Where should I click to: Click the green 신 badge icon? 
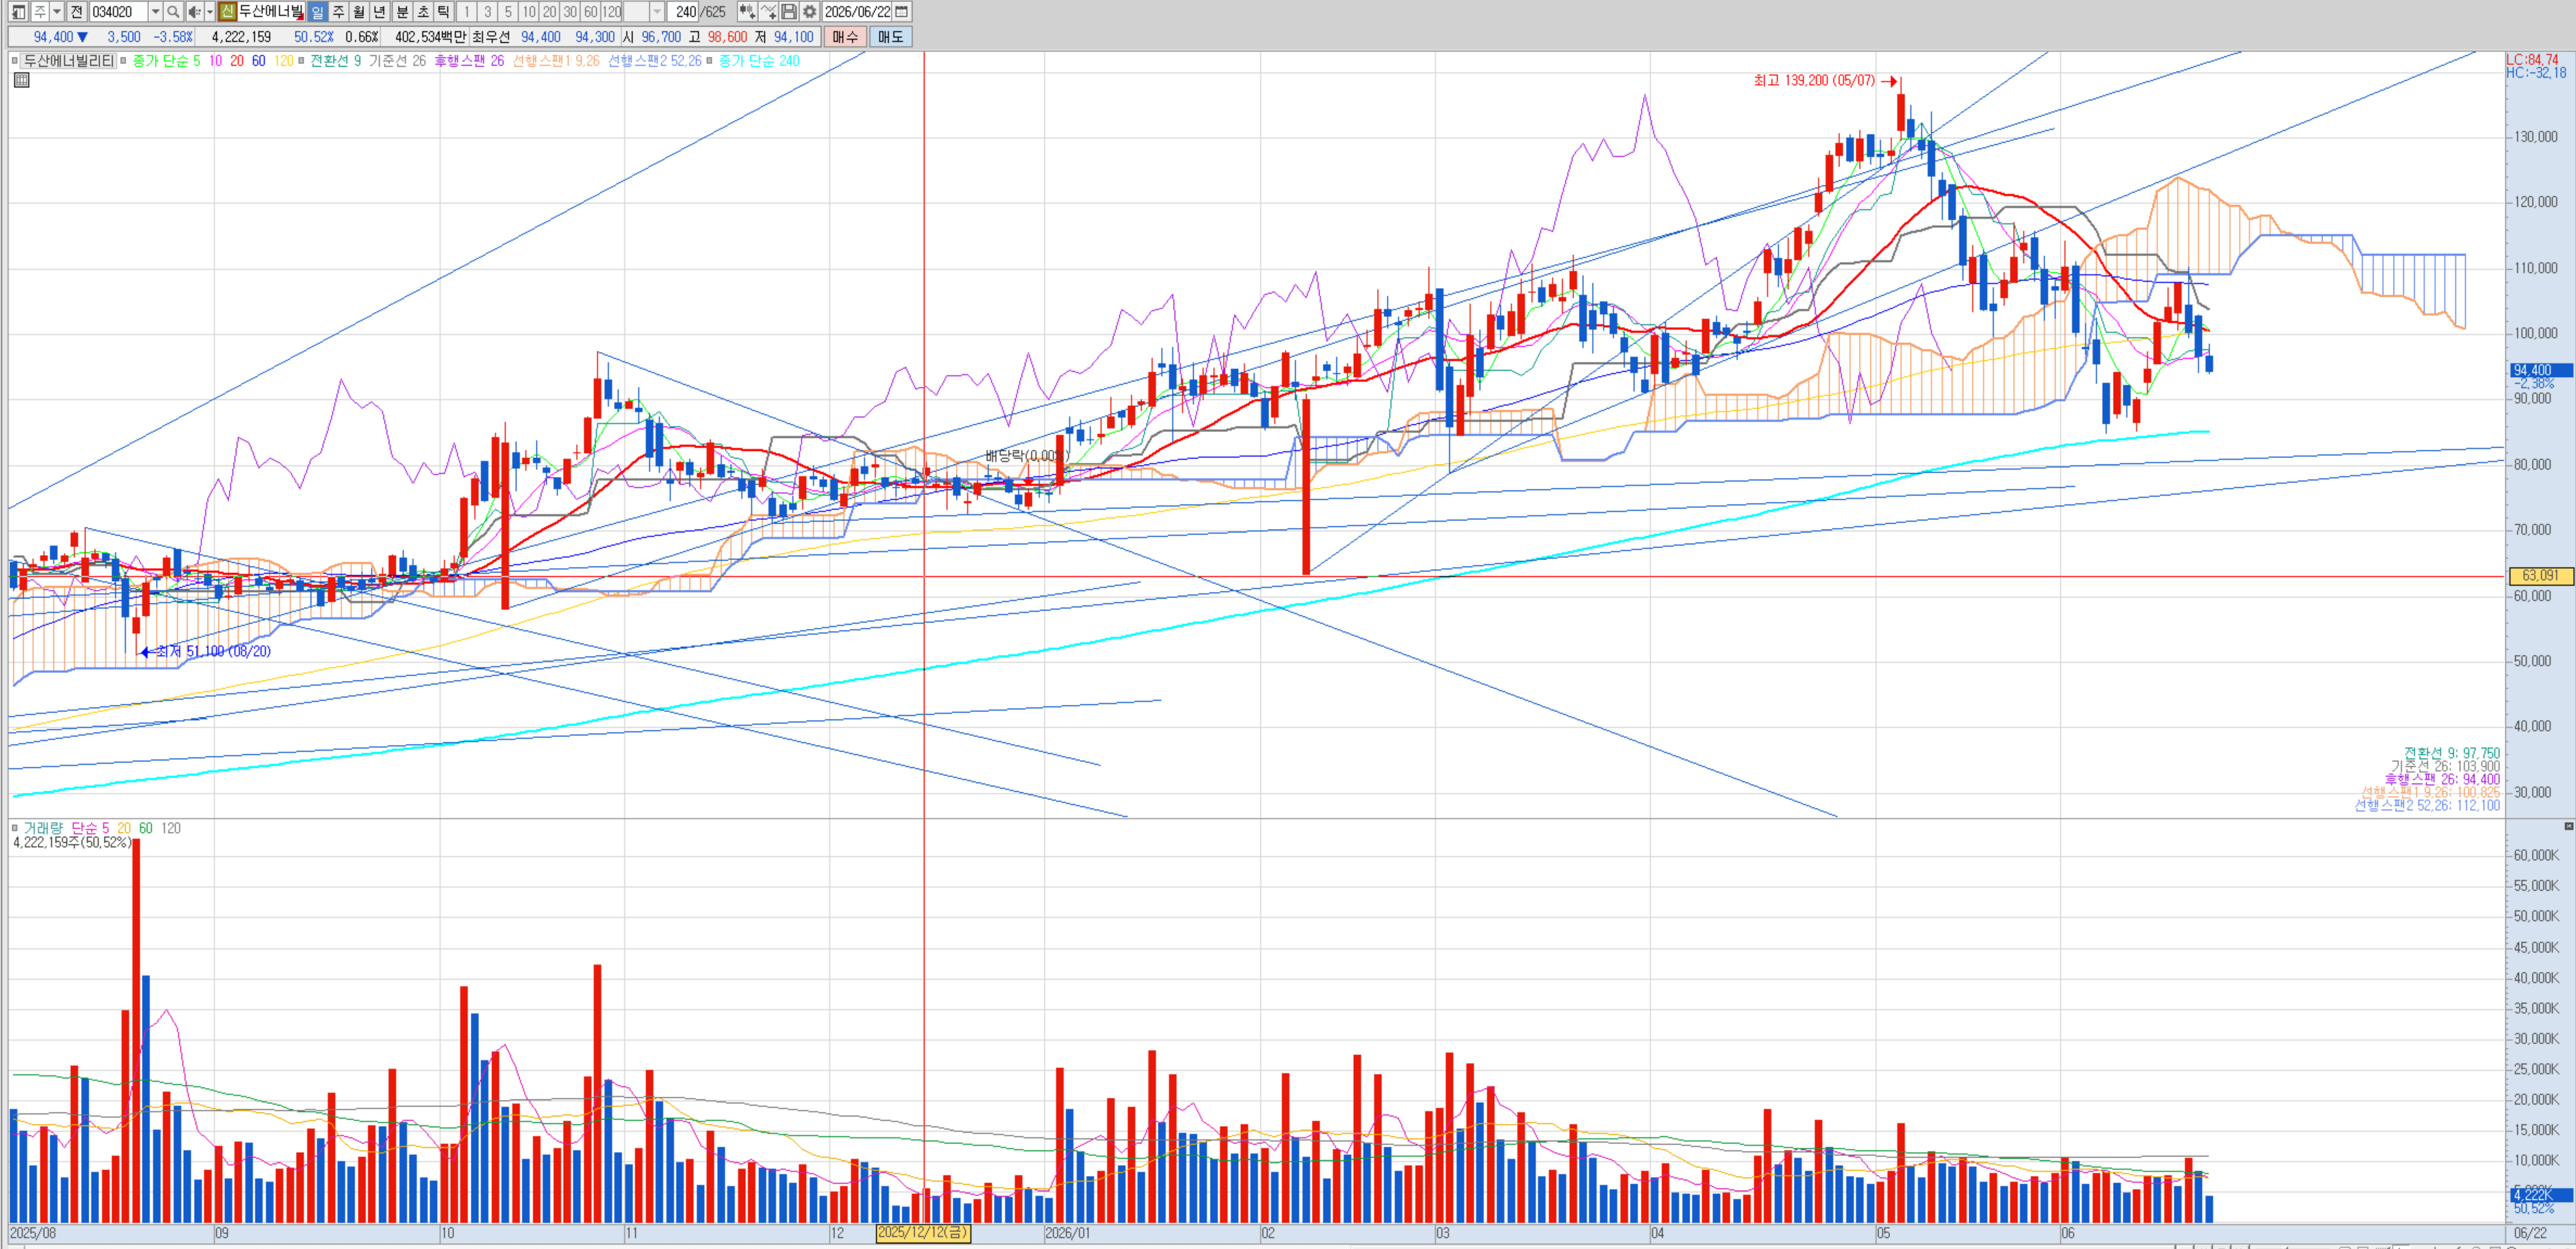point(227,12)
